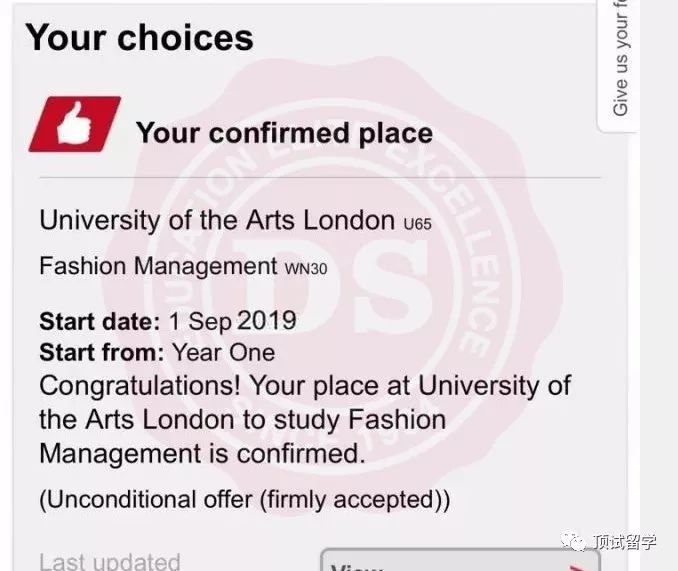Click the red arrow on the View button

click(576, 566)
